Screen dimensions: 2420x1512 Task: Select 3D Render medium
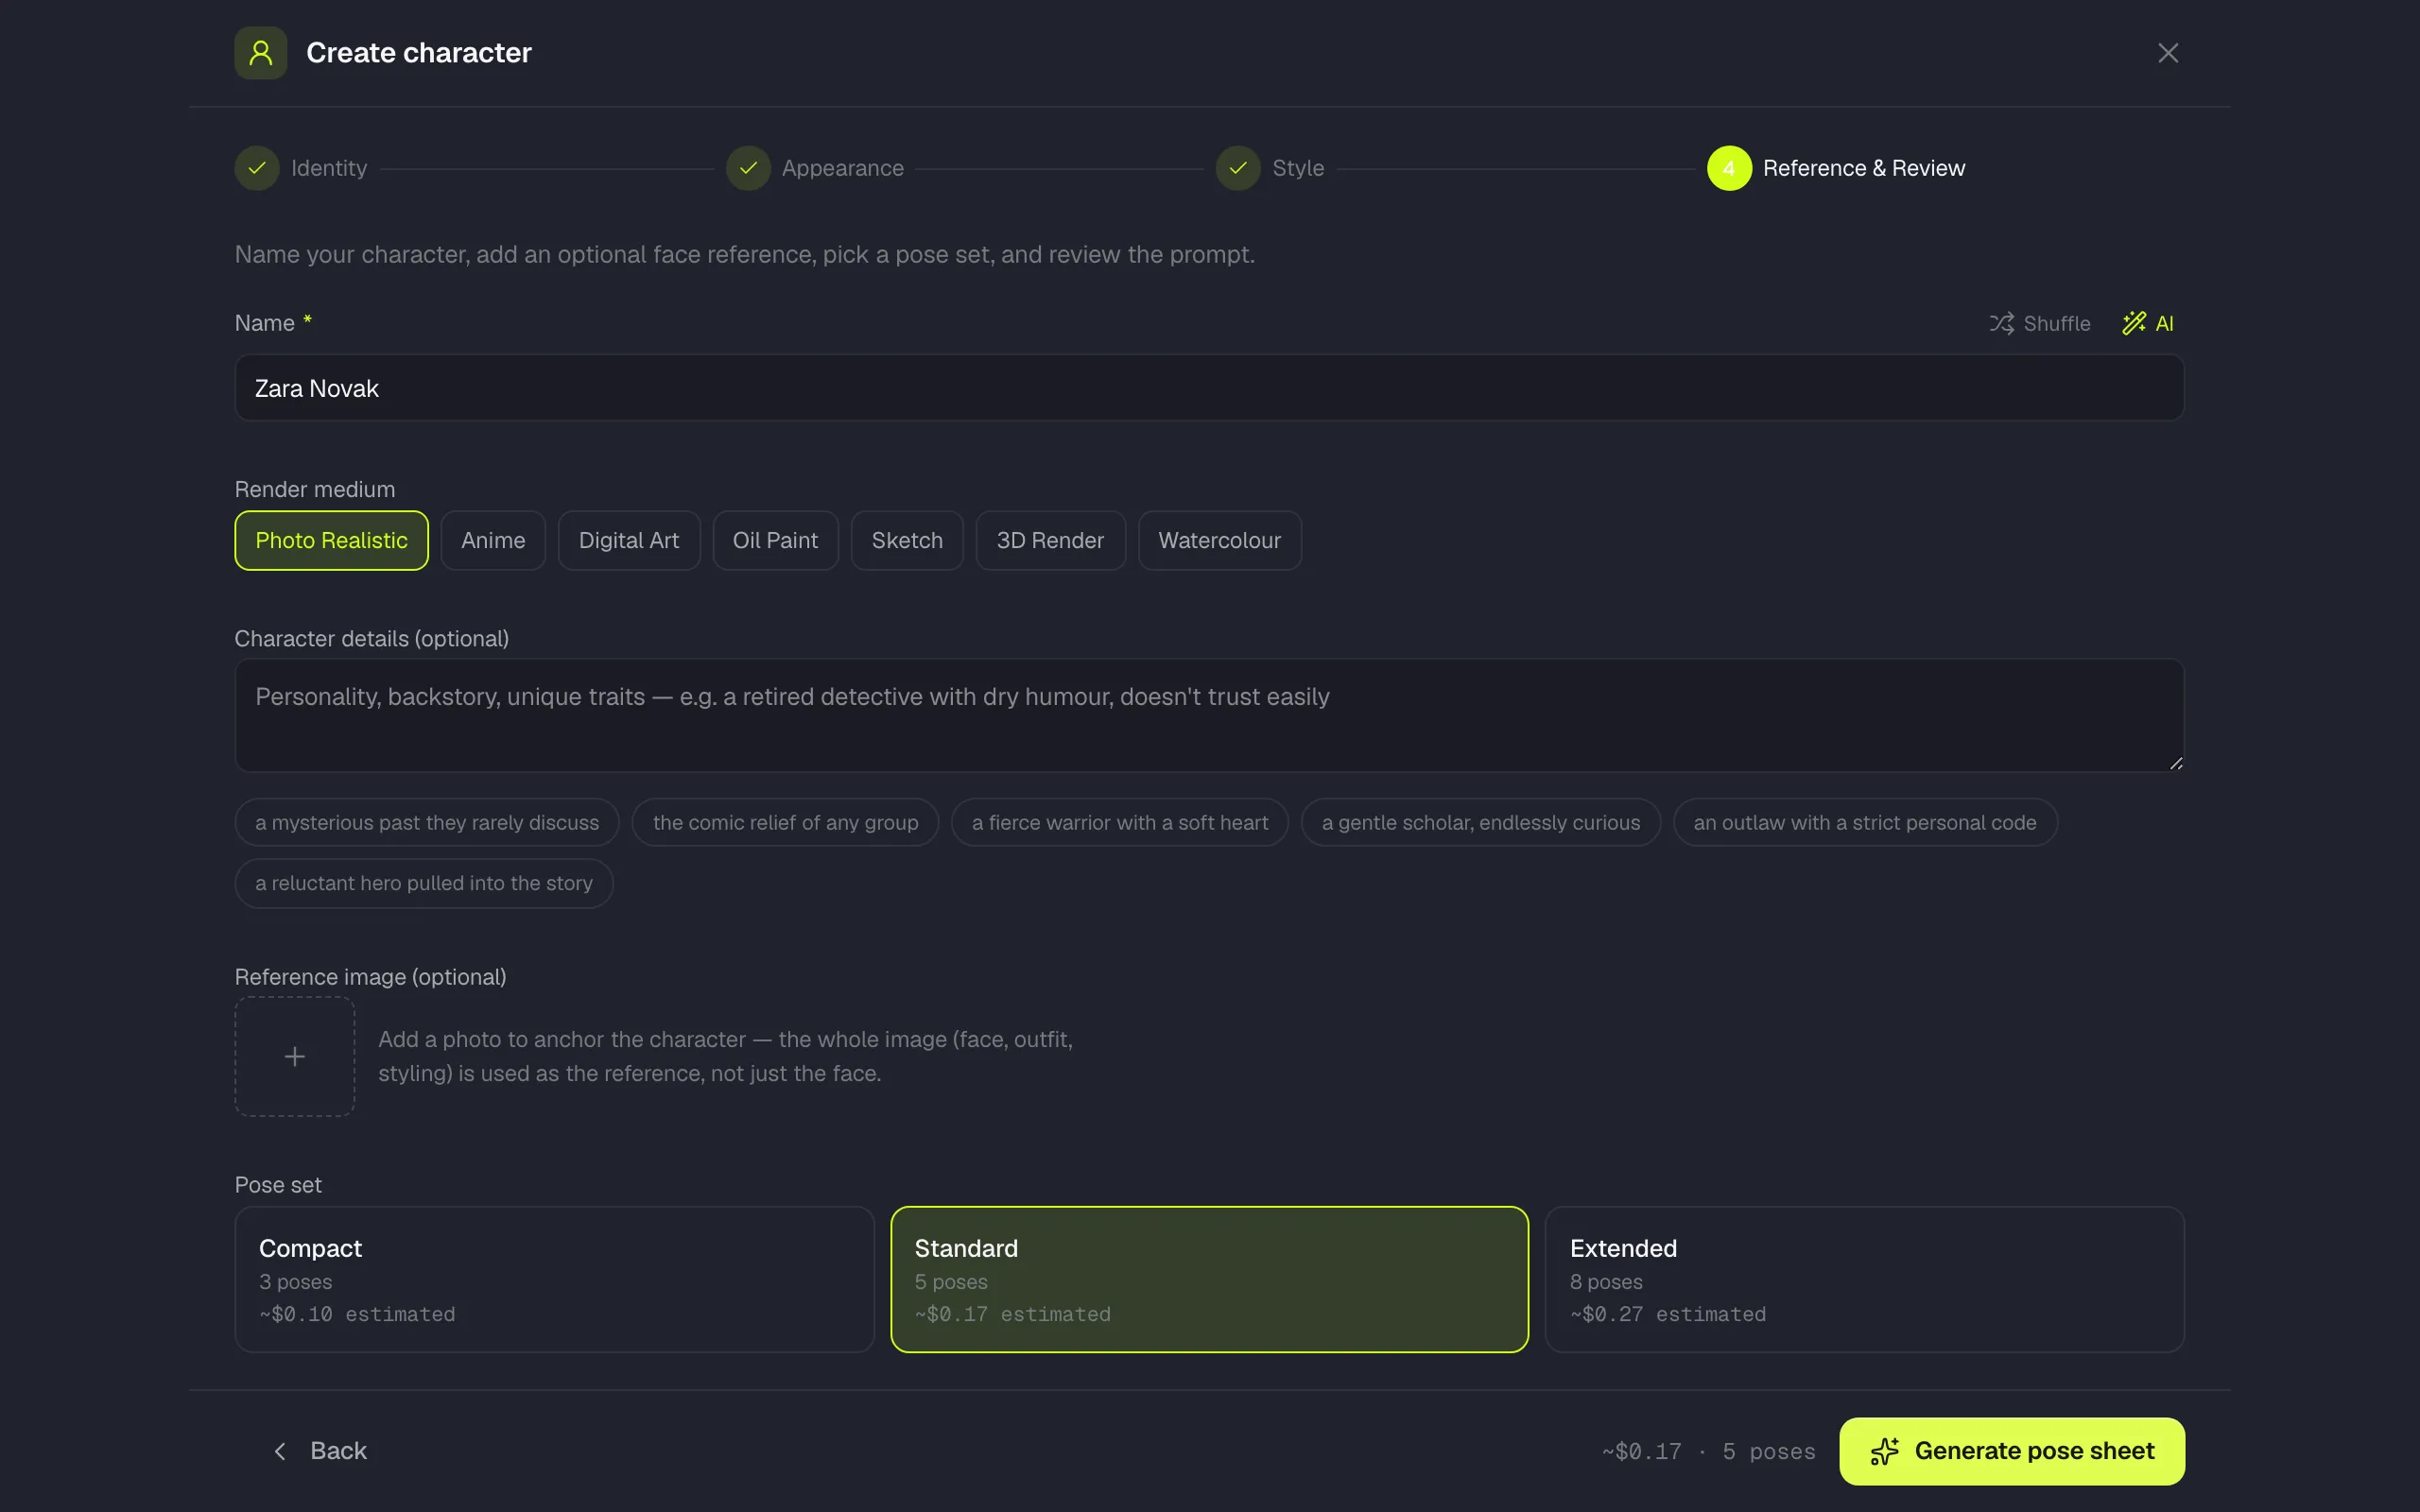1050,541
